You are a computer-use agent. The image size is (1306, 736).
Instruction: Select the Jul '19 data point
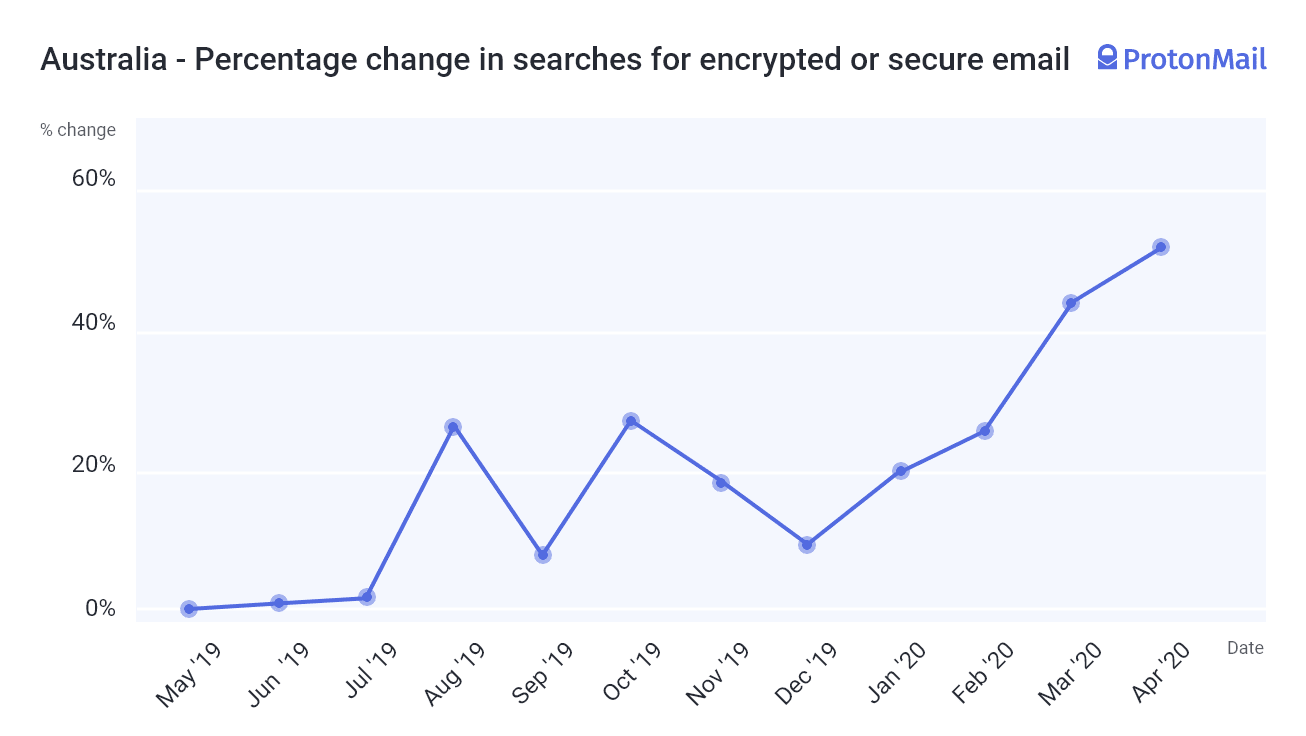[x=367, y=597]
